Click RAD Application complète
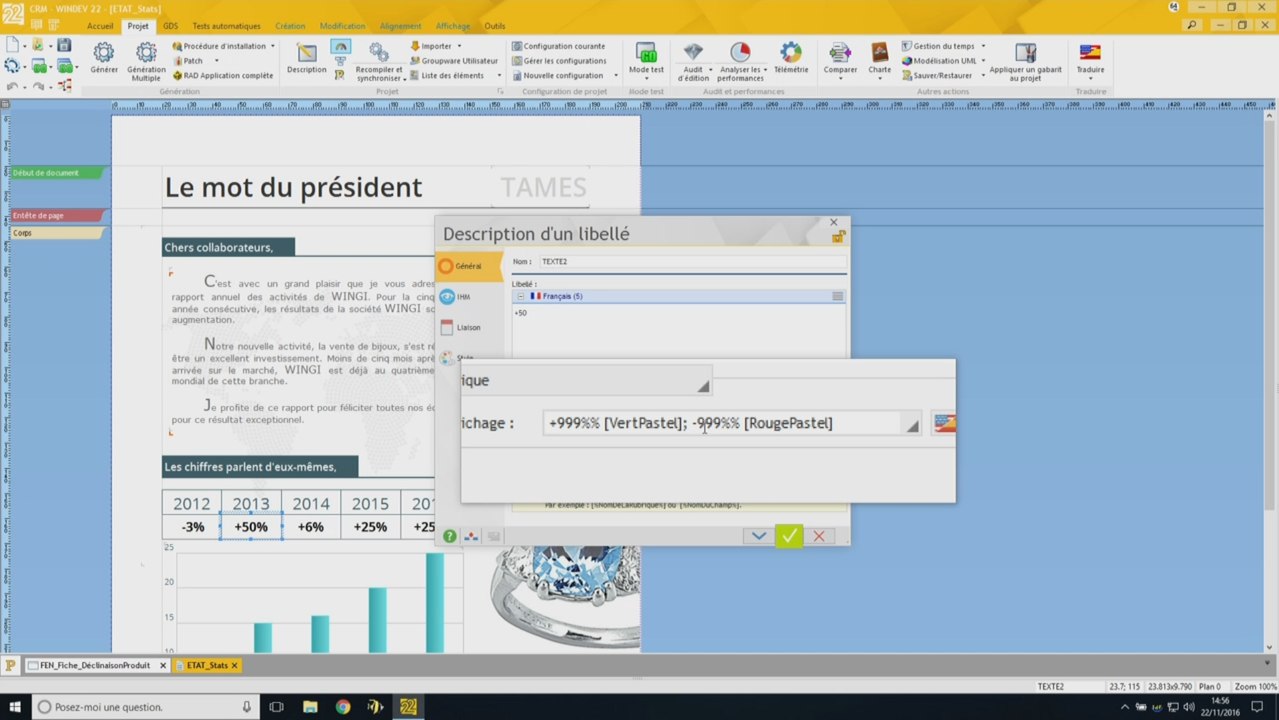The height and width of the screenshot is (720, 1279). click(222, 76)
